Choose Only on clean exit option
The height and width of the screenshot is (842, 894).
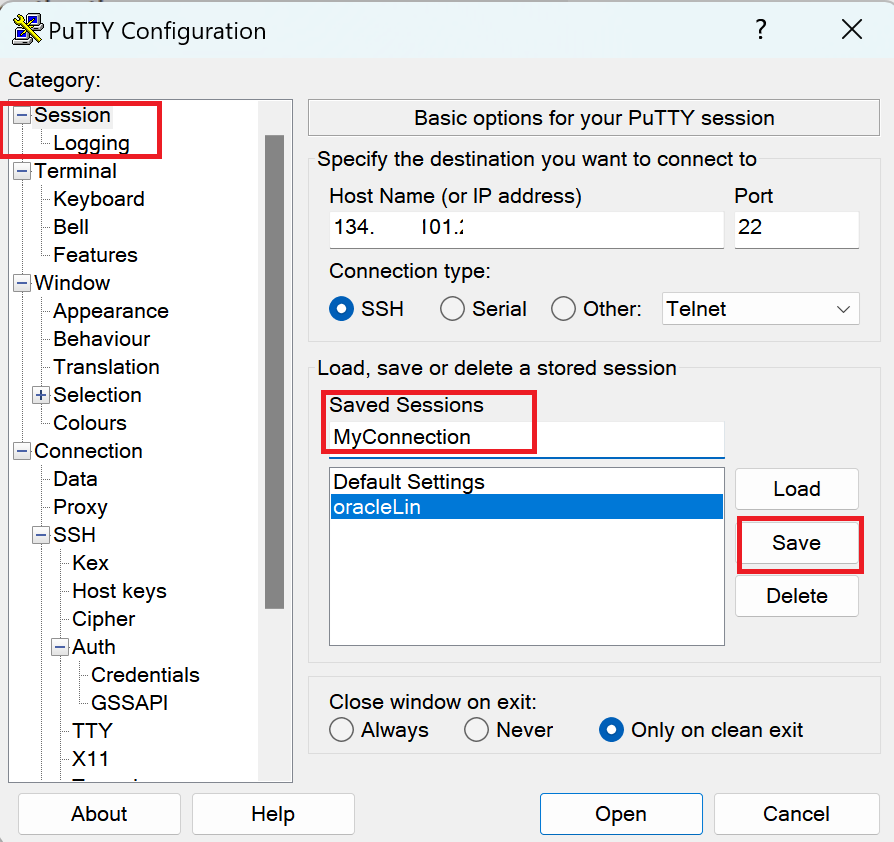click(611, 730)
